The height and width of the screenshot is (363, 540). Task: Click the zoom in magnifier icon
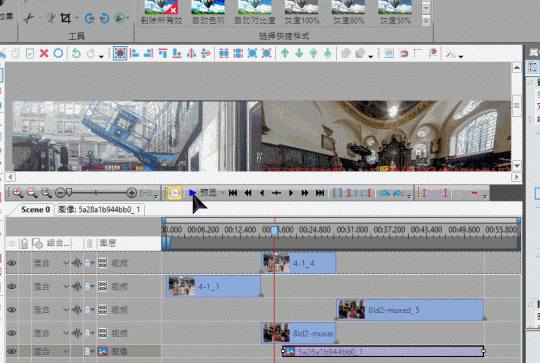click(18, 193)
